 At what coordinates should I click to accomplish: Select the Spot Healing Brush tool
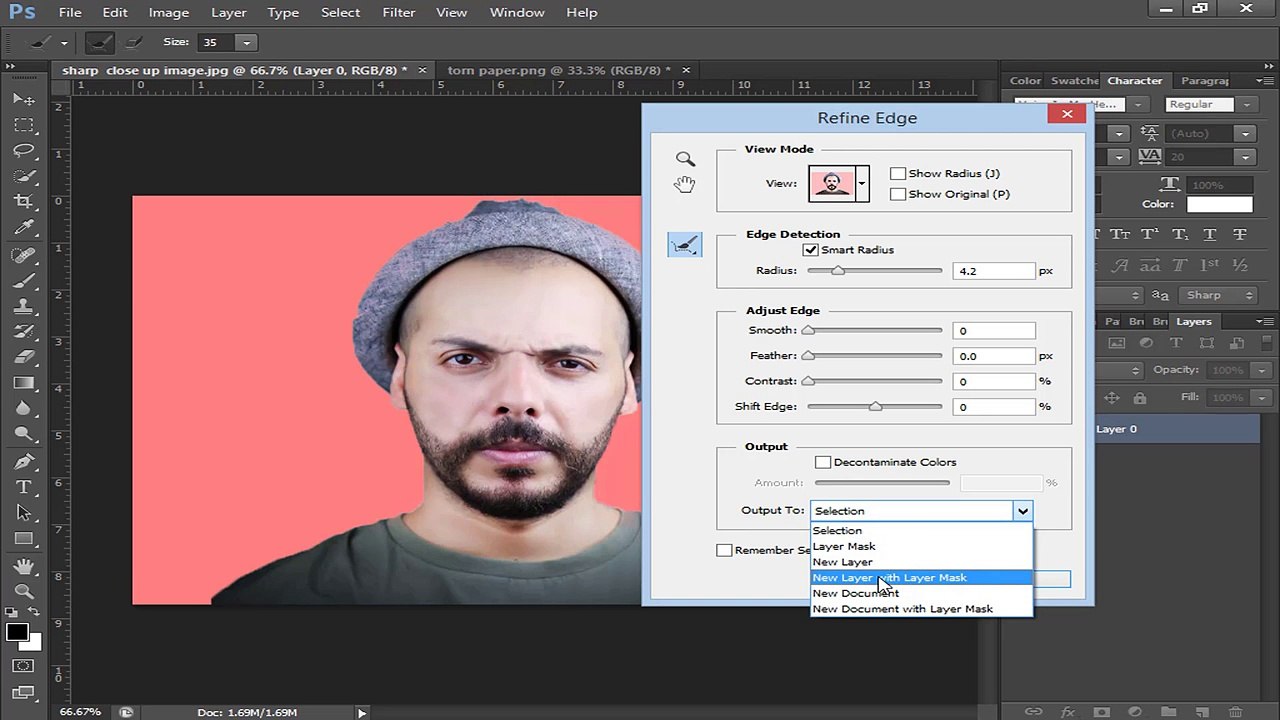[x=24, y=256]
